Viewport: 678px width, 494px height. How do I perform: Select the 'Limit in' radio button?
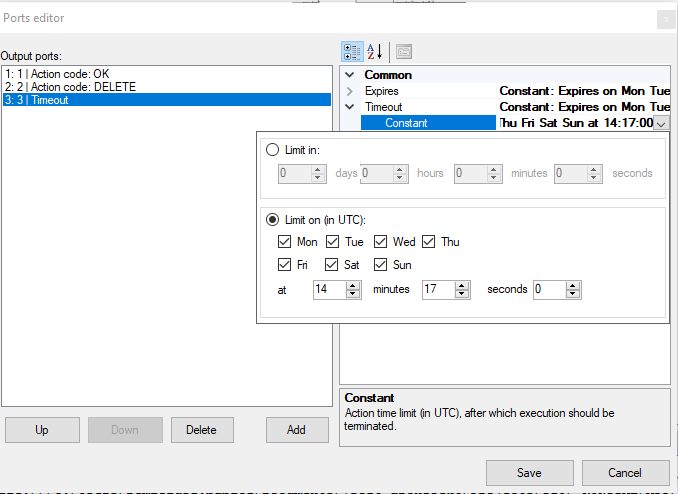pyautogui.click(x=272, y=150)
